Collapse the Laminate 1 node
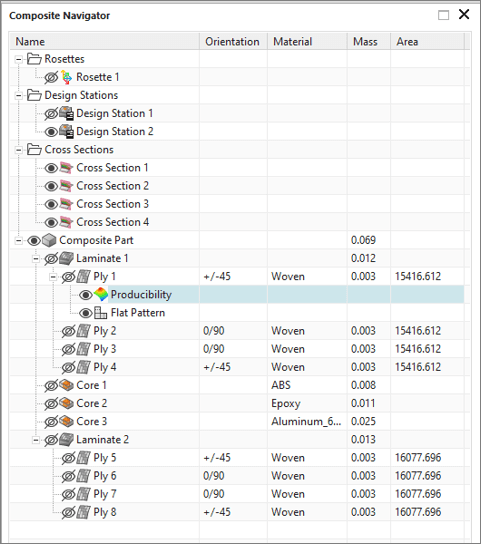The height and width of the screenshot is (544, 481). [36, 258]
